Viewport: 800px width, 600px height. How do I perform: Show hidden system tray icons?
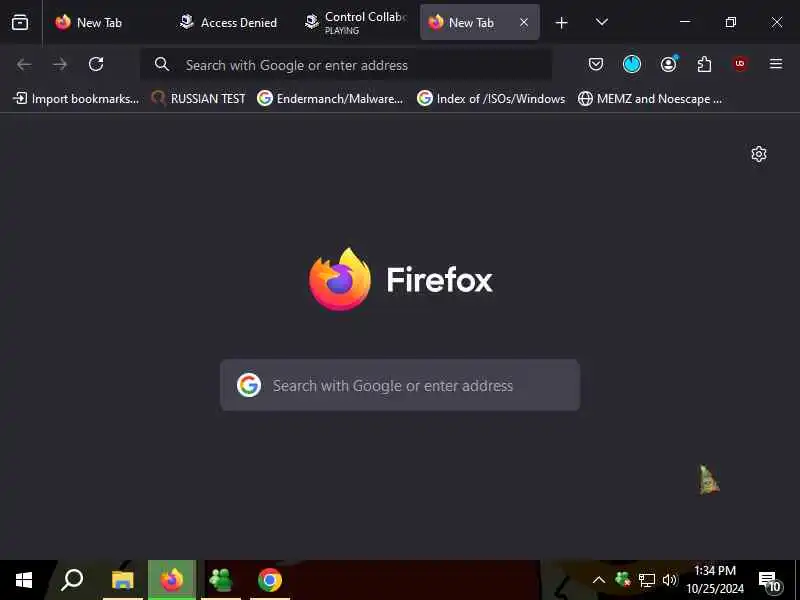pyautogui.click(x=599, y=580)
